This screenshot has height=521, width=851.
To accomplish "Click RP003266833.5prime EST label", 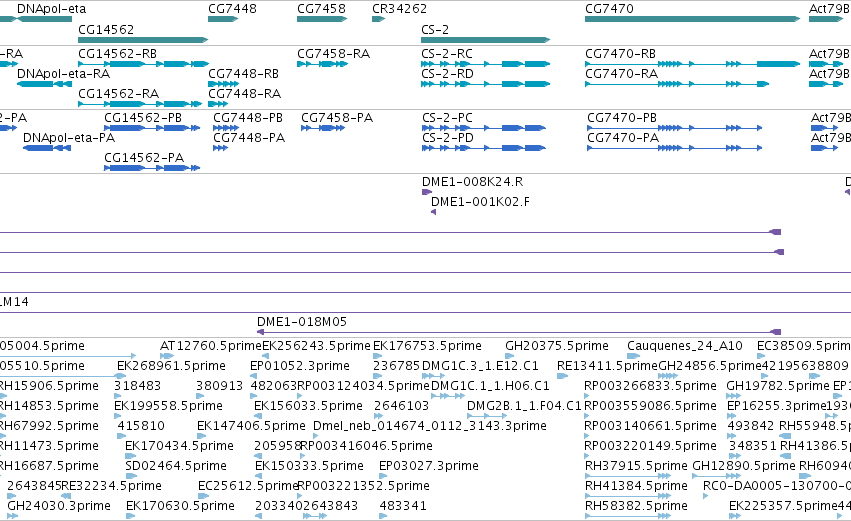I will pyautogui.click(x=650, y=386).
